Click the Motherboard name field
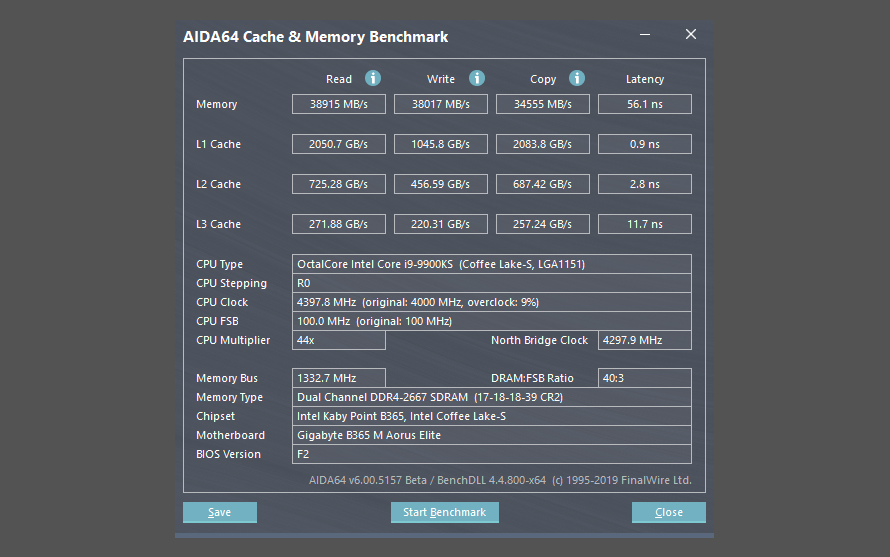 tap(492, 435)
